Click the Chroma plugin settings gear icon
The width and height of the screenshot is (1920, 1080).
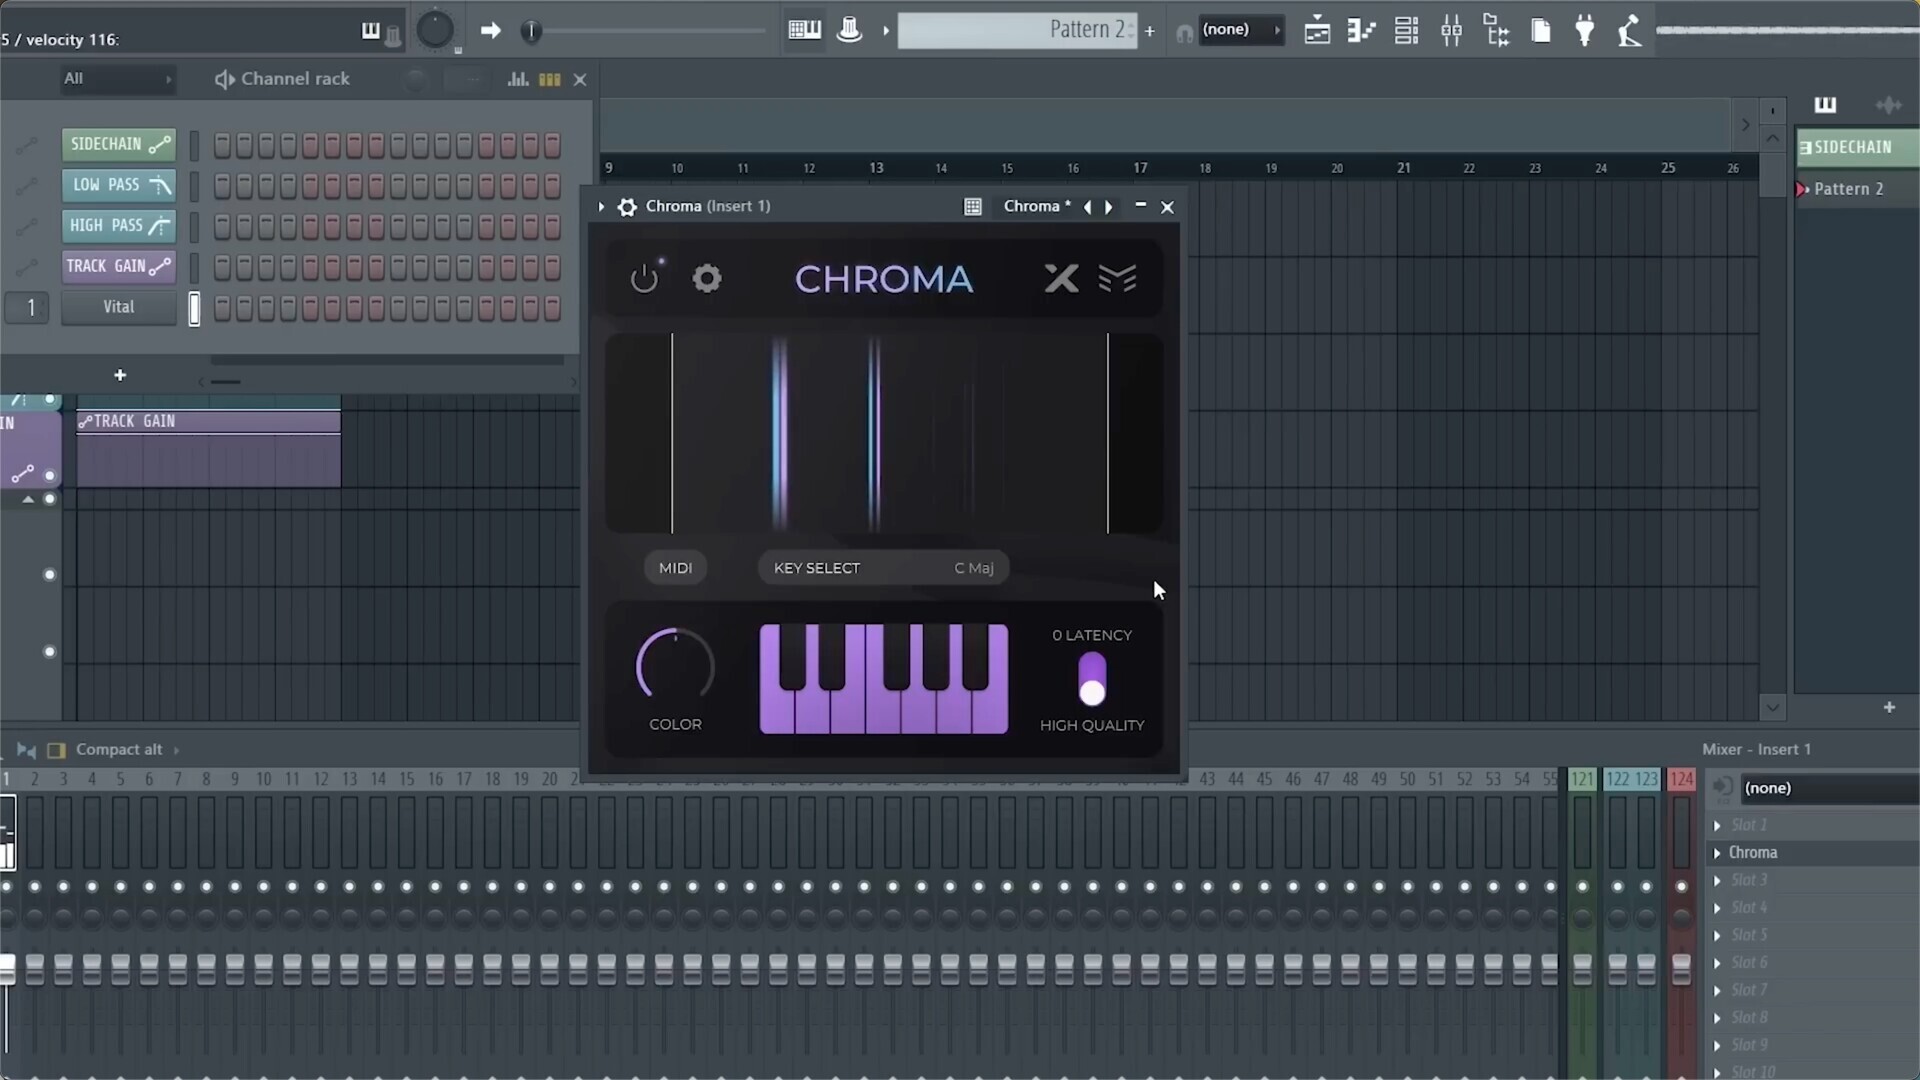(x=707, y=278)
